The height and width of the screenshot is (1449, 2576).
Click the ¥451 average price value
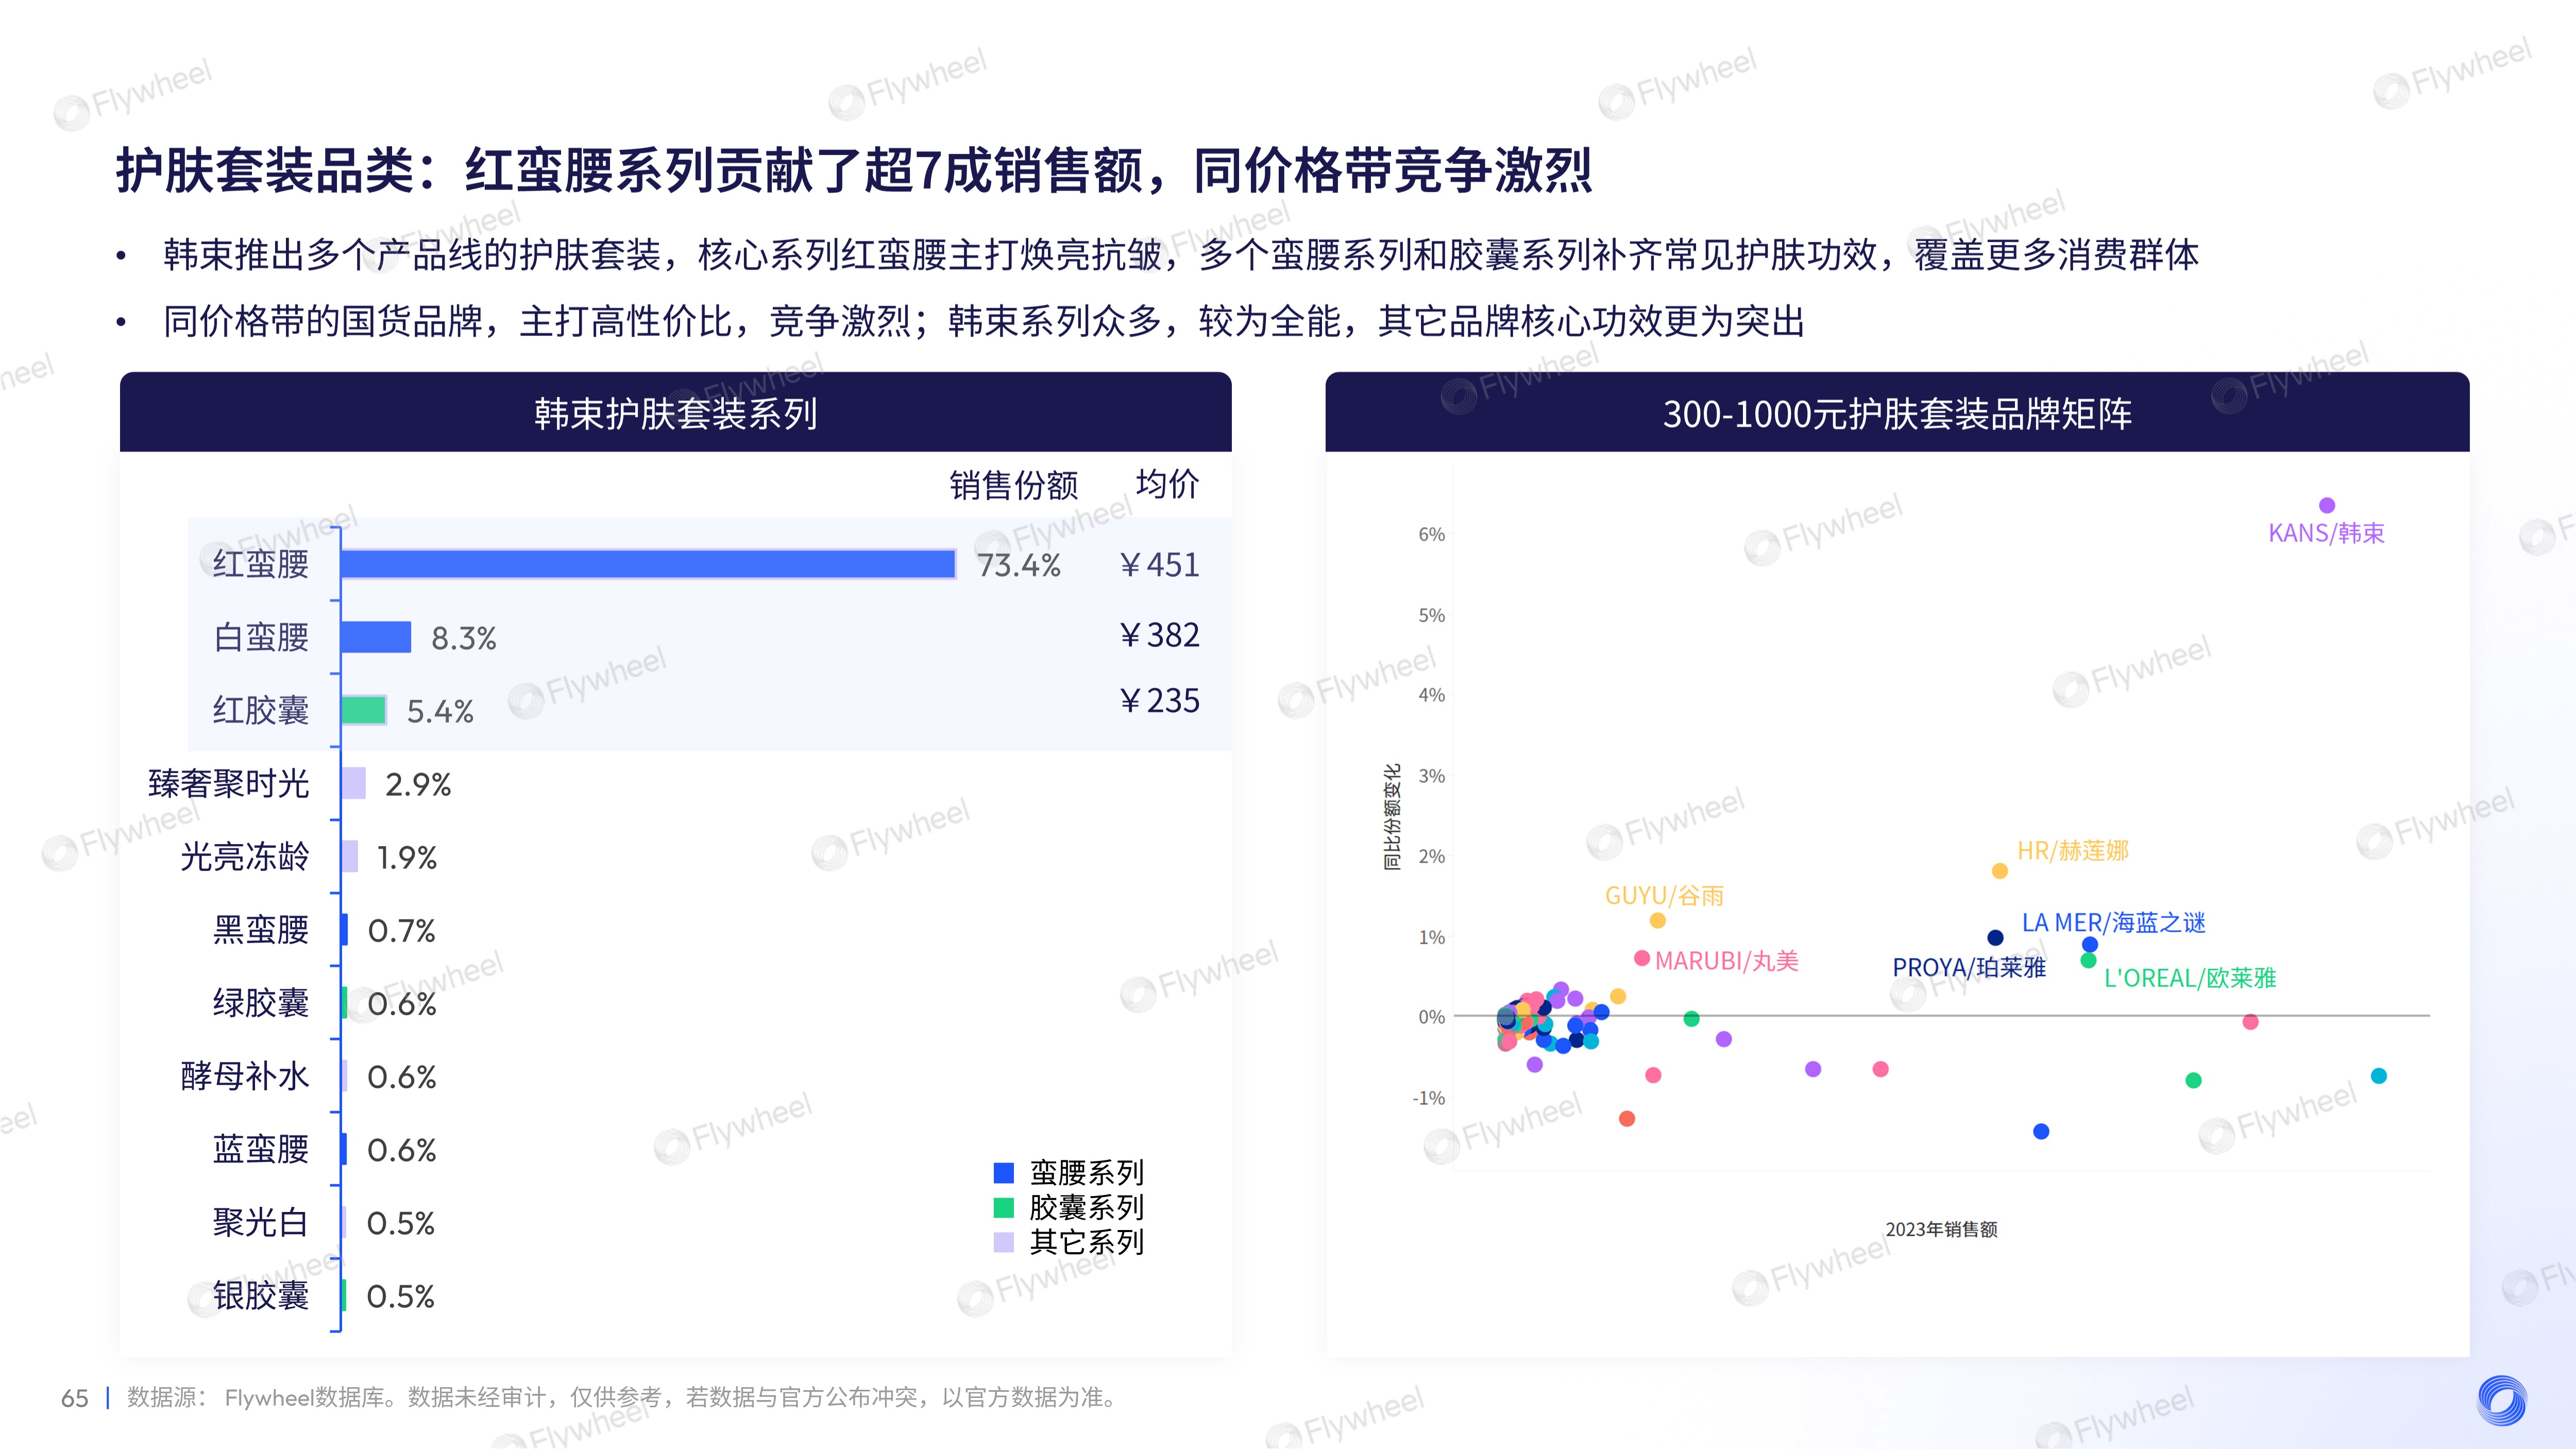point(1159,565)
